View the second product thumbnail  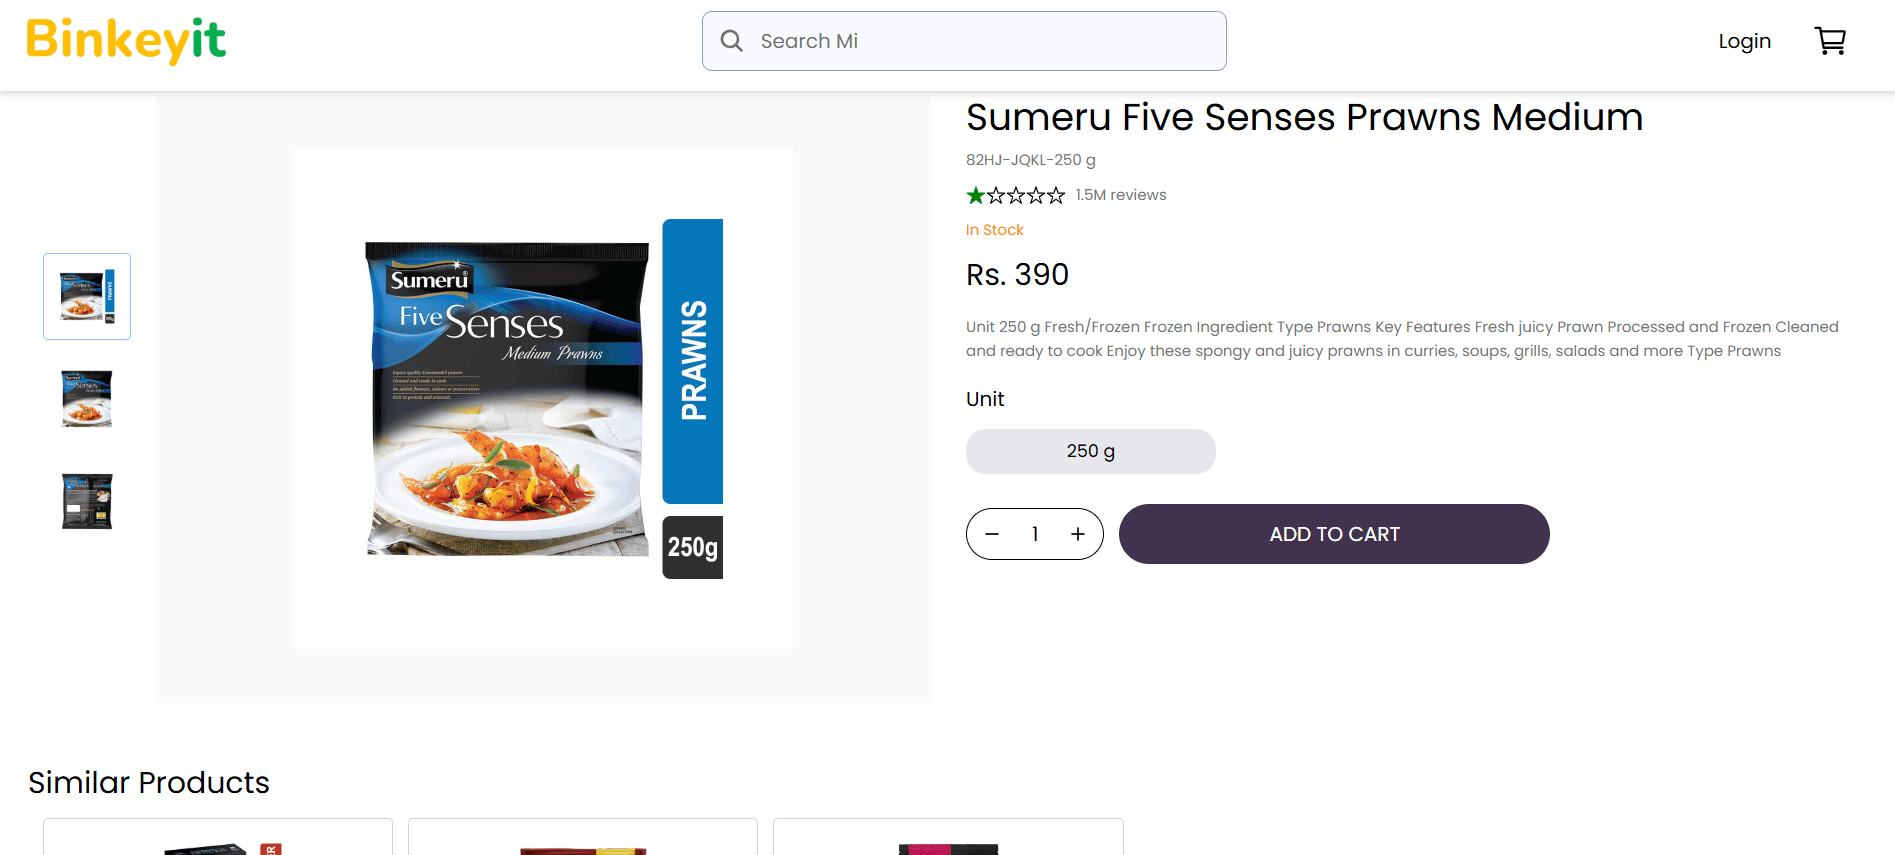(87, 399)
